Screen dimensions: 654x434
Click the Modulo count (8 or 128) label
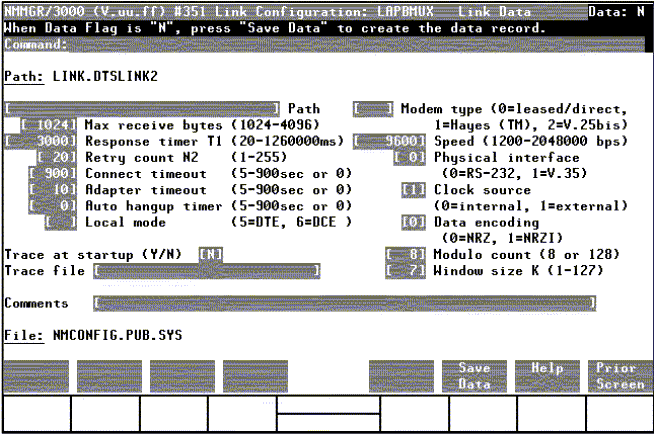pos(527,254)
